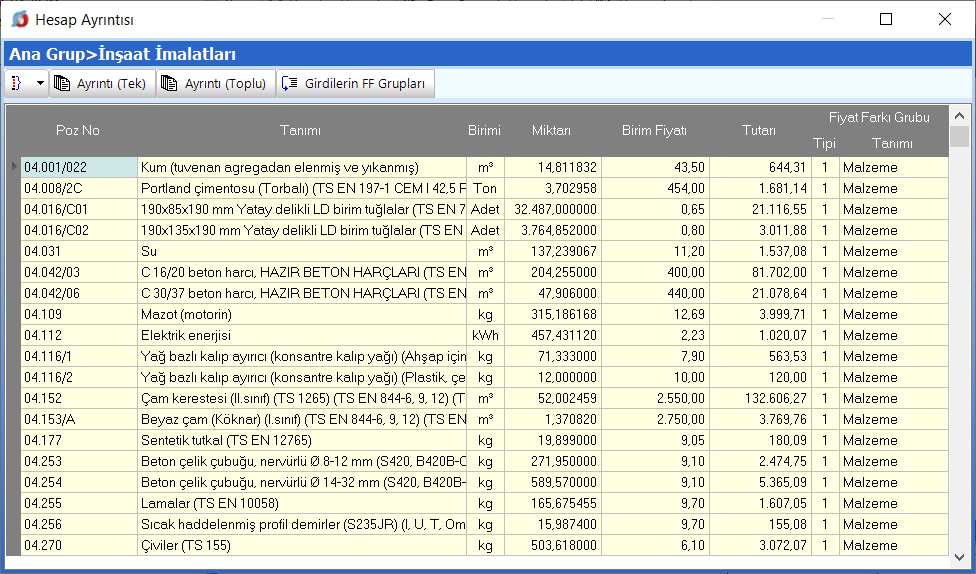Click the amount 180,09

tap(761, 440)
